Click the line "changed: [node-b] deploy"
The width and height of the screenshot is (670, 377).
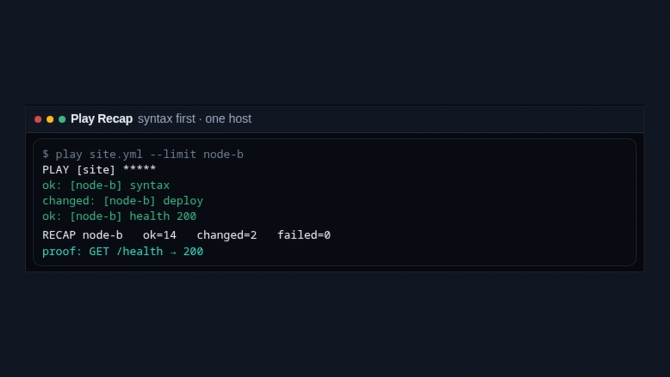[123, 200]
